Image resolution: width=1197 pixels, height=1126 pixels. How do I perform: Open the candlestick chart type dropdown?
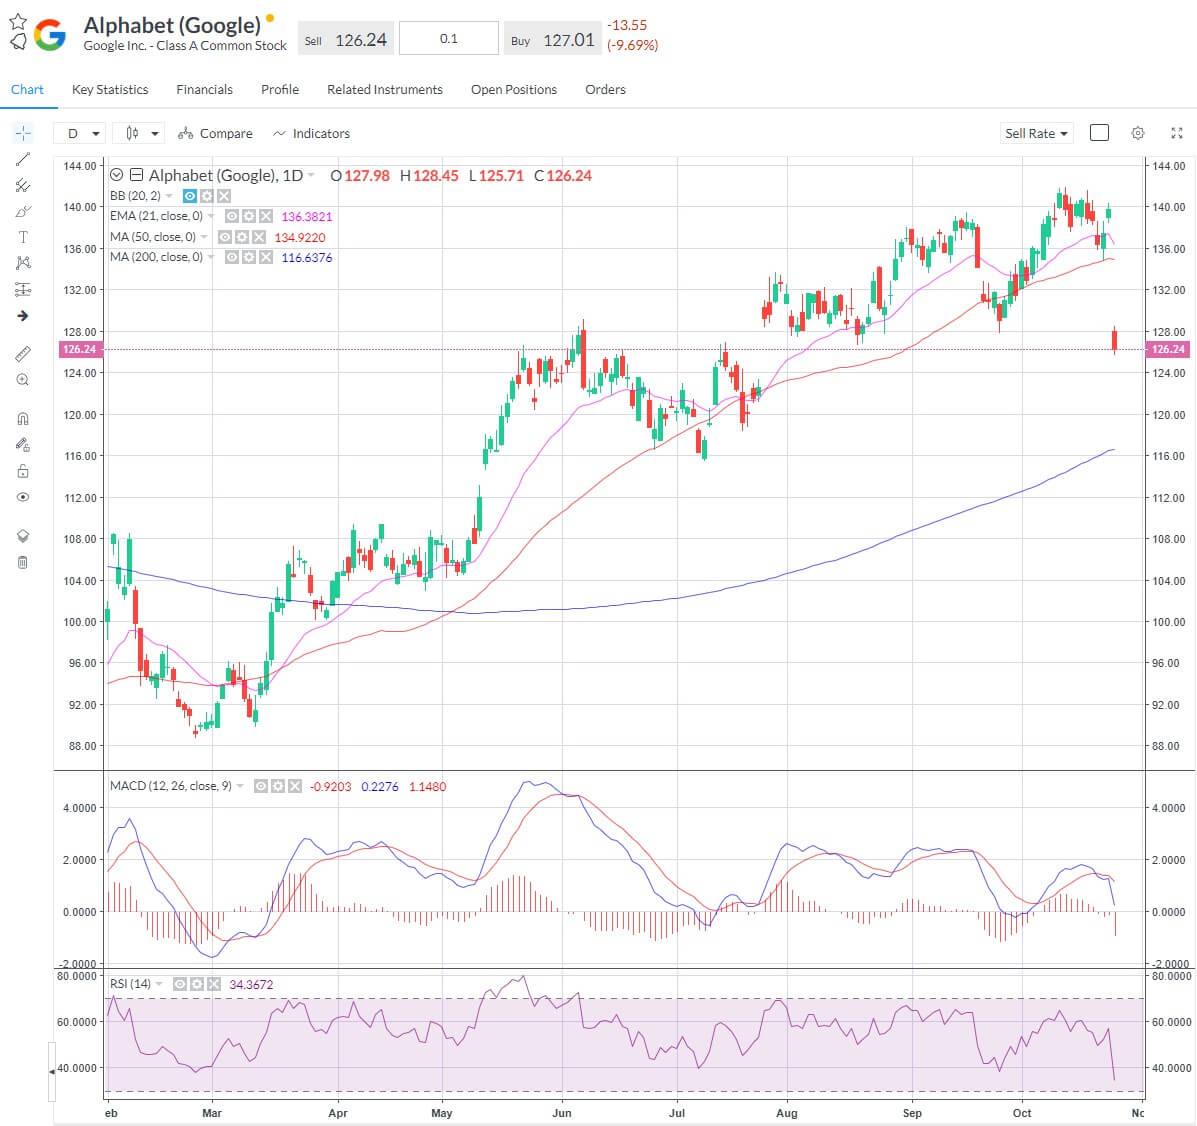tap(139, 134)
